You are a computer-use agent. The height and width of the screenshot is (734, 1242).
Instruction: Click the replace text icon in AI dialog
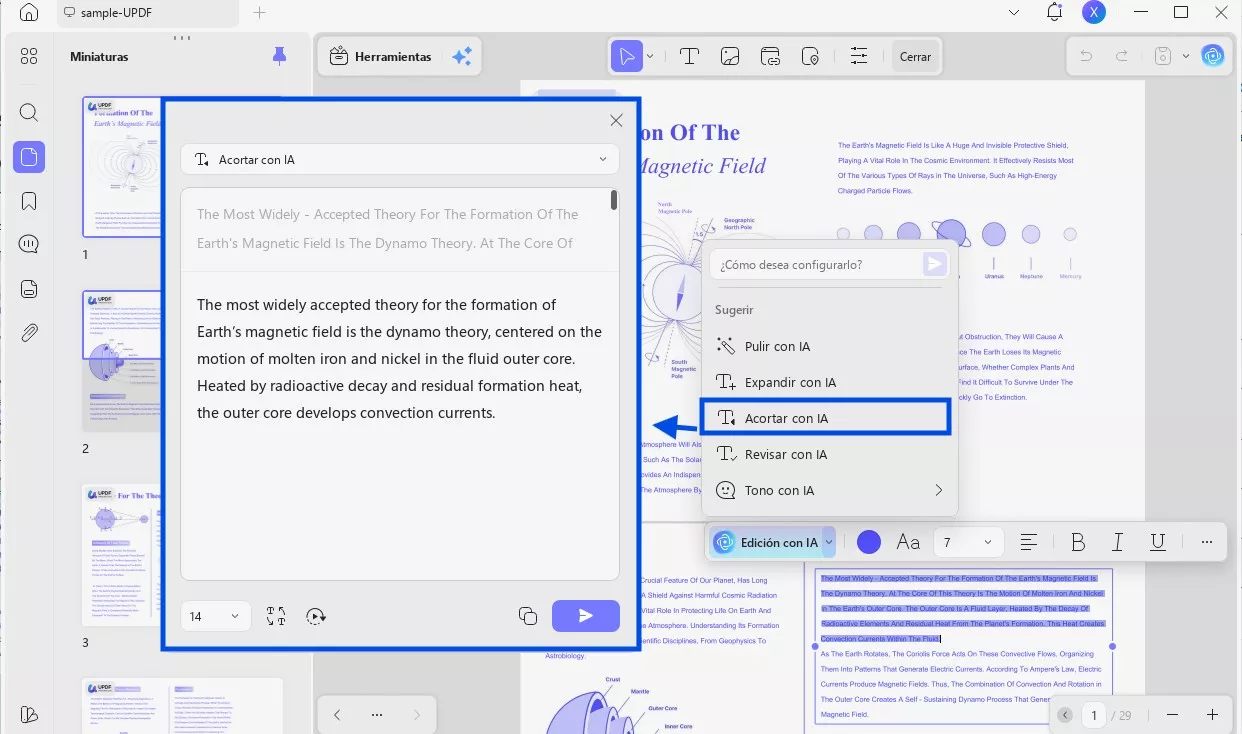pos(277,616)
